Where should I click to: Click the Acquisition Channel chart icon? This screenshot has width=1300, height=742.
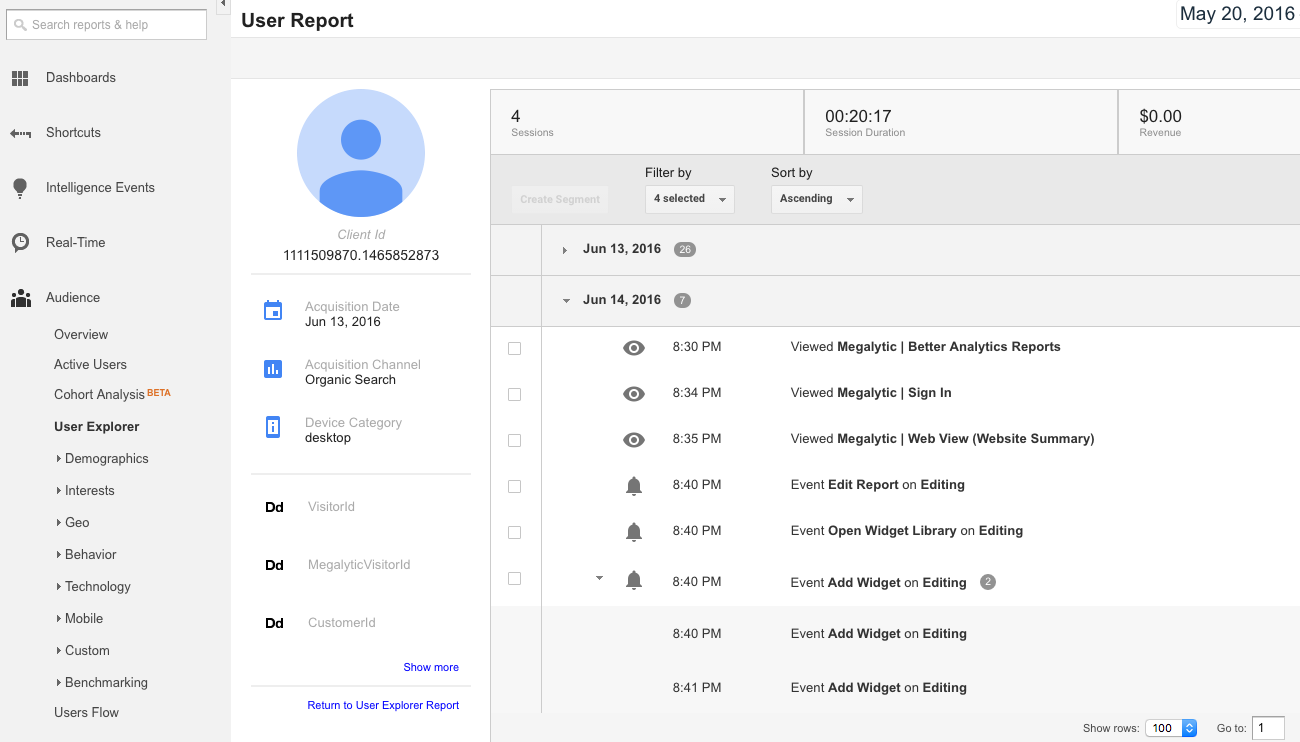pos(273,369)
